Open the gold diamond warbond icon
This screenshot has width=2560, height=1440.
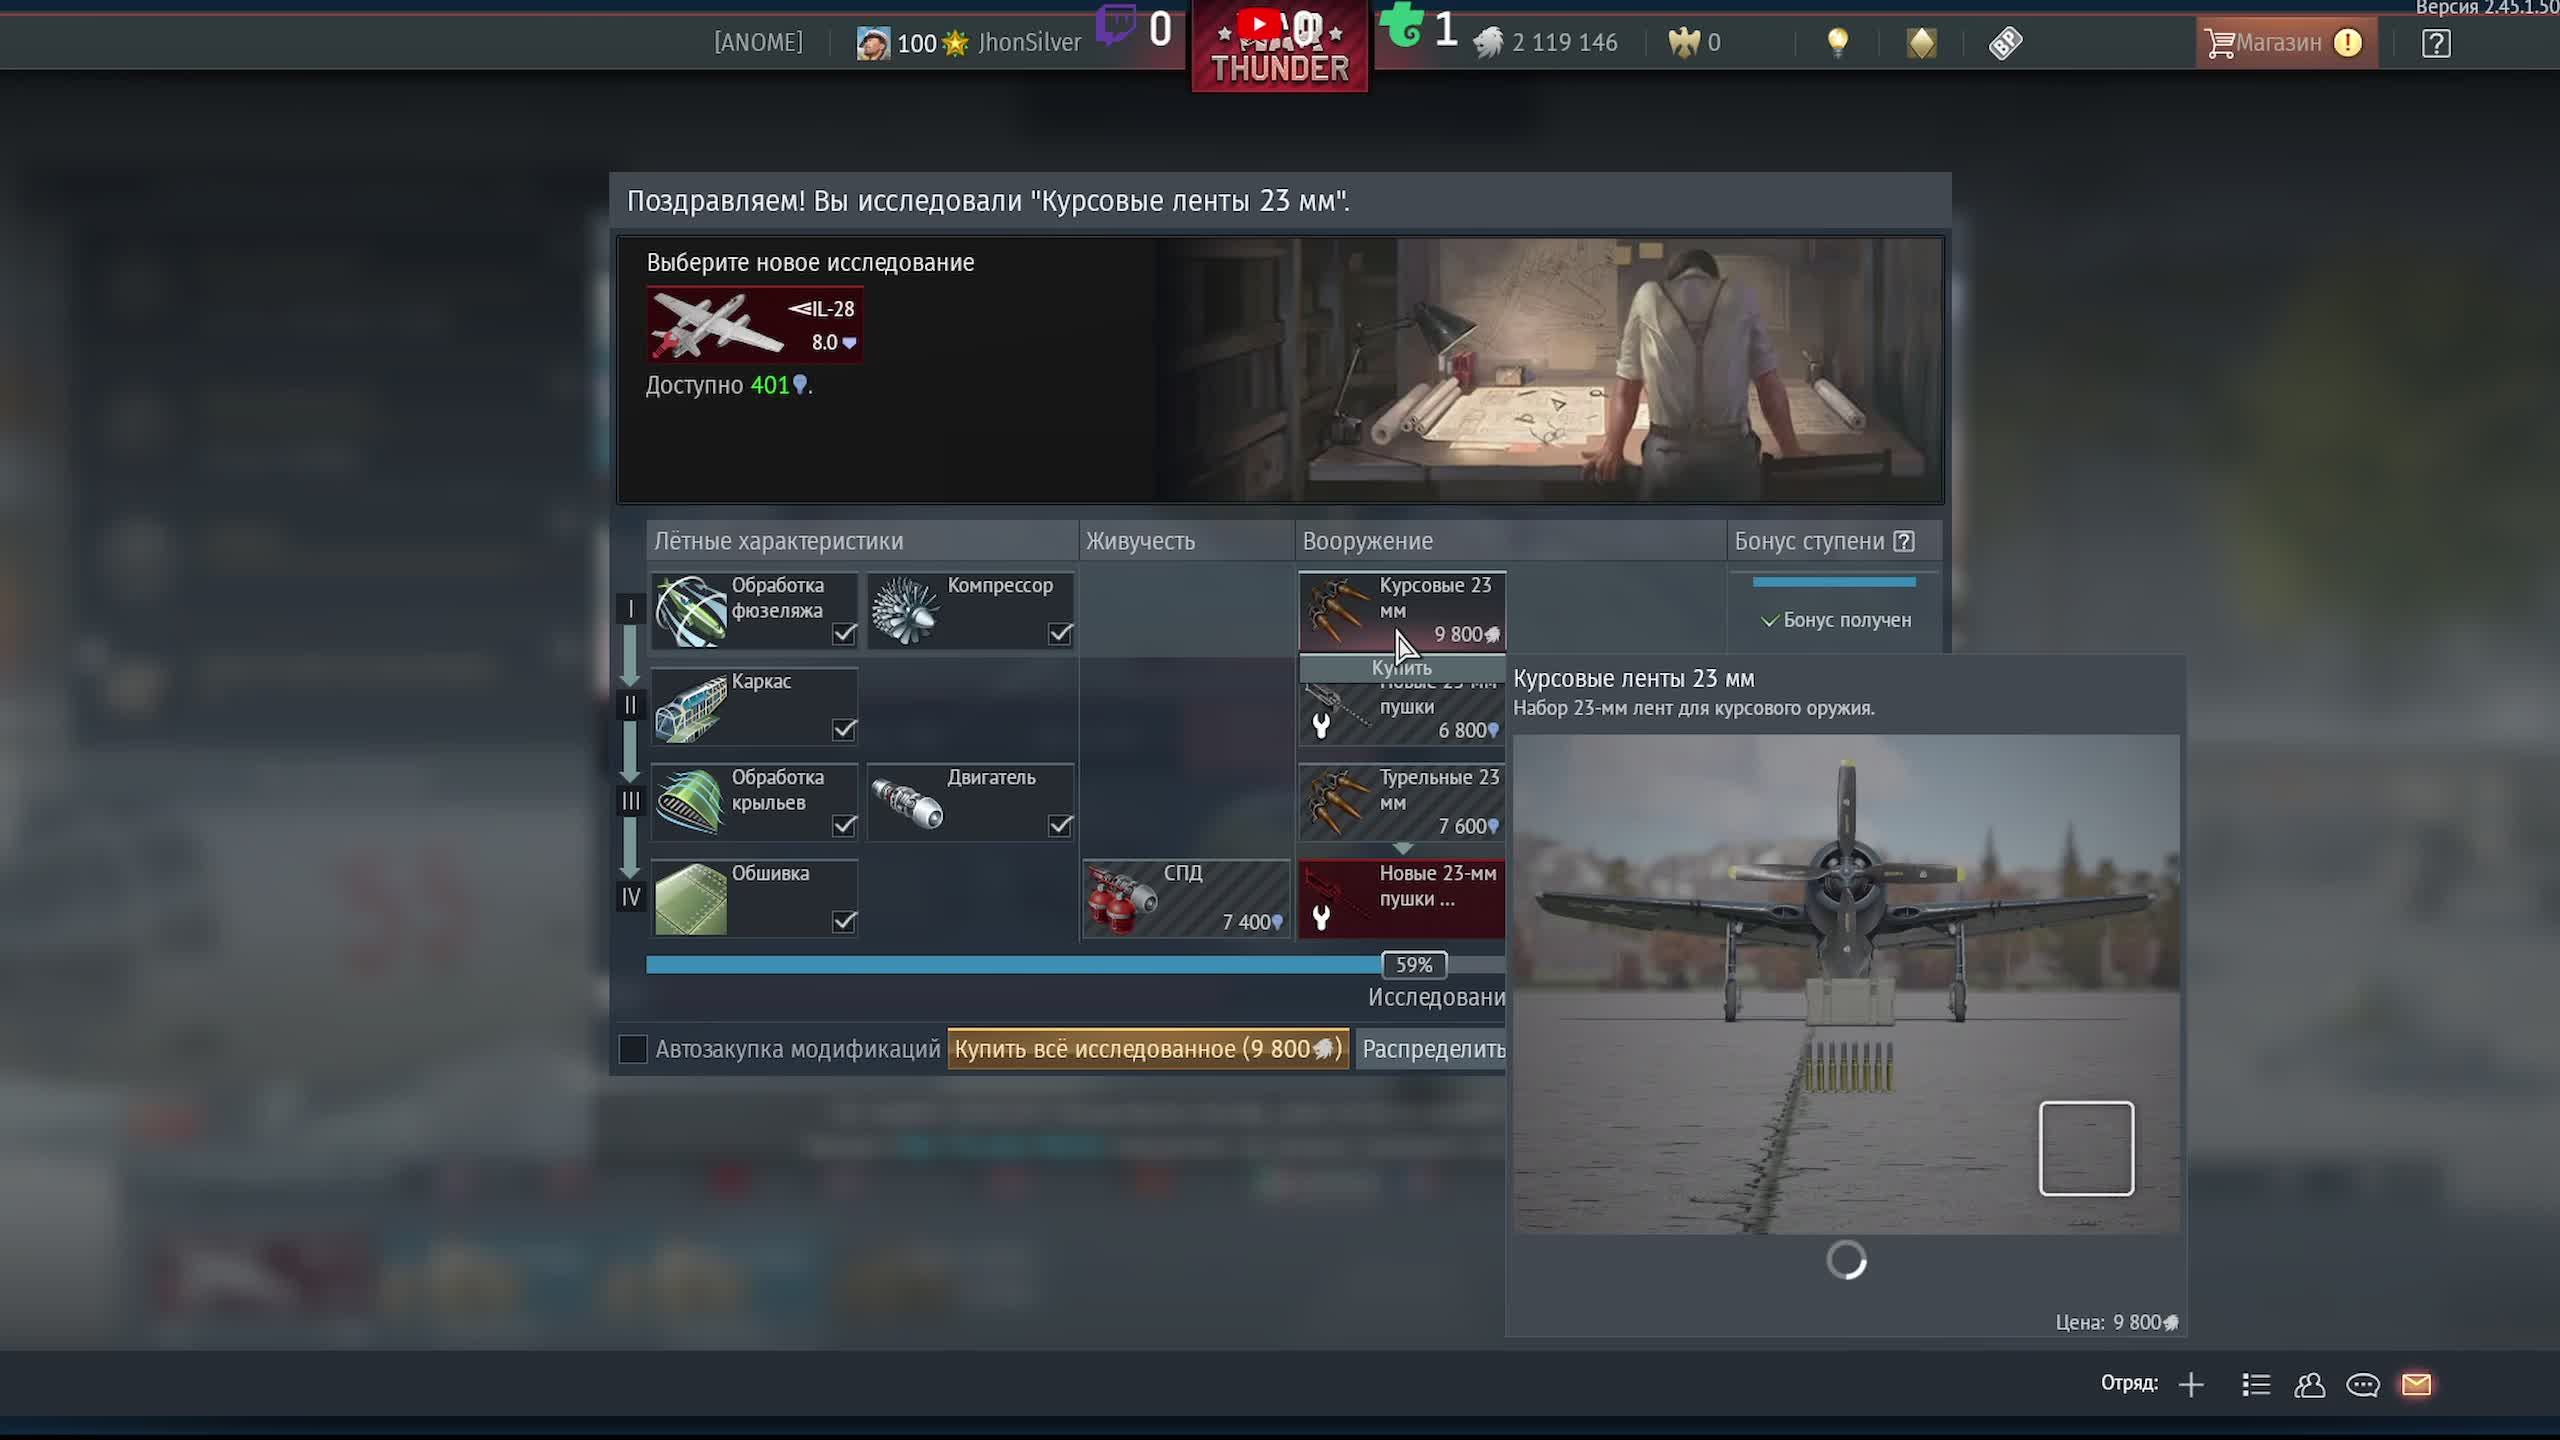click(1921, 43)
